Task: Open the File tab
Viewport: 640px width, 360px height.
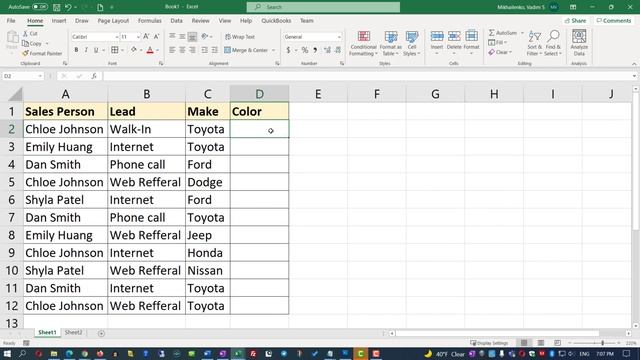Action: tap(11, 20)
